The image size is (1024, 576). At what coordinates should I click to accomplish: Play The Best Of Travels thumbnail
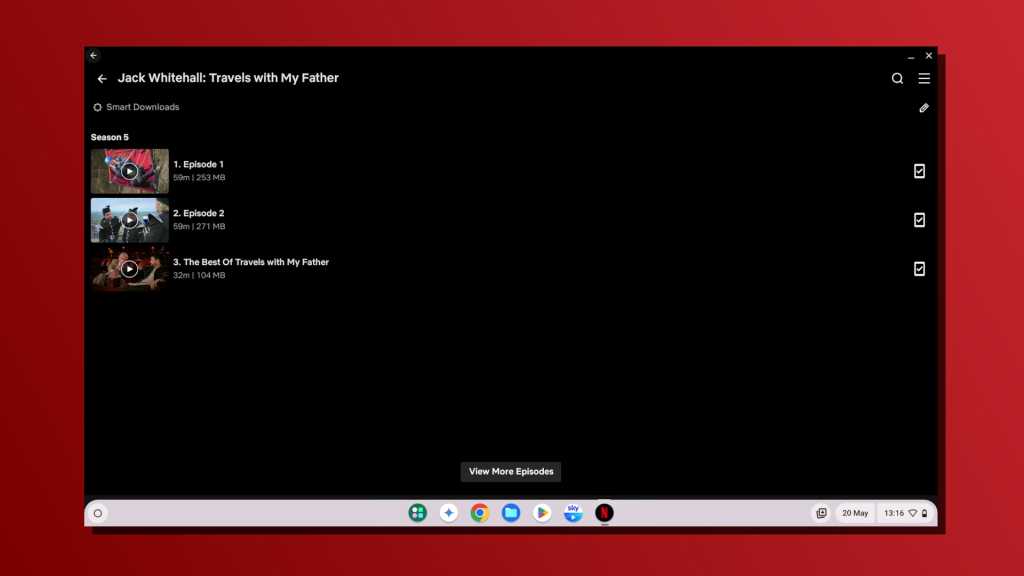(x=129, y=269)
